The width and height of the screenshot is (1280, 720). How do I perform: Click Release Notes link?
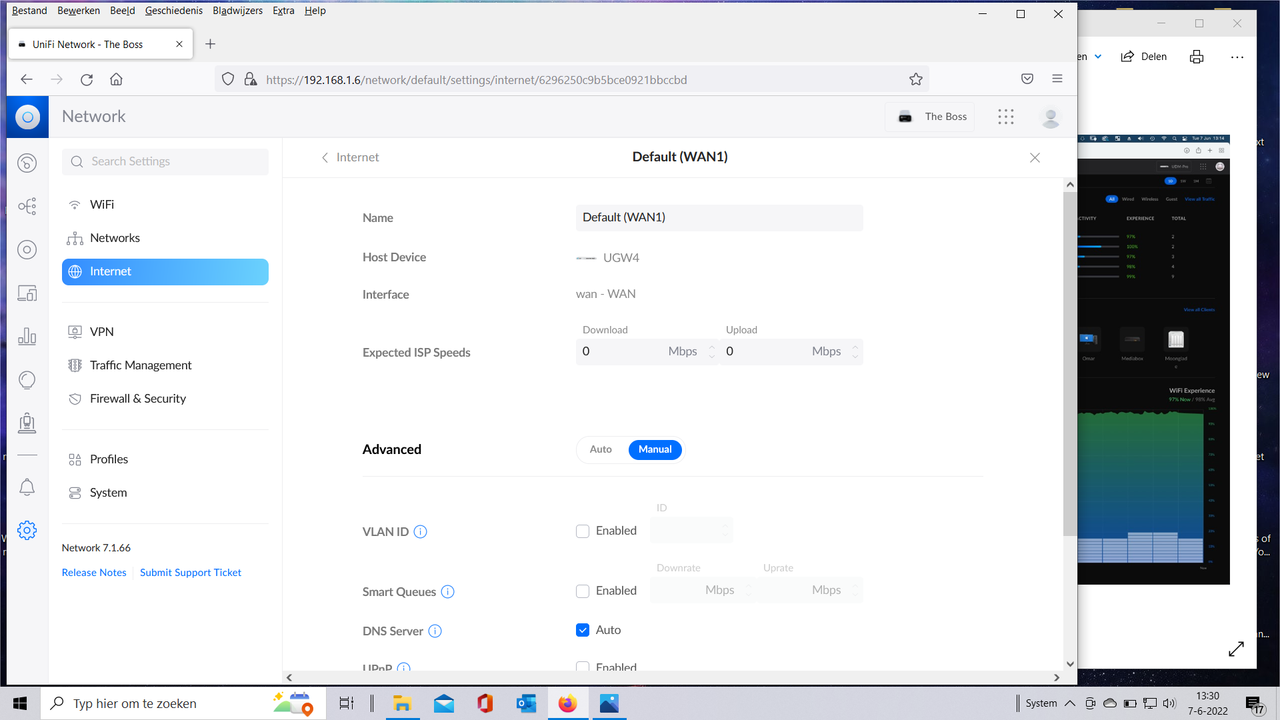coord(94,573)
